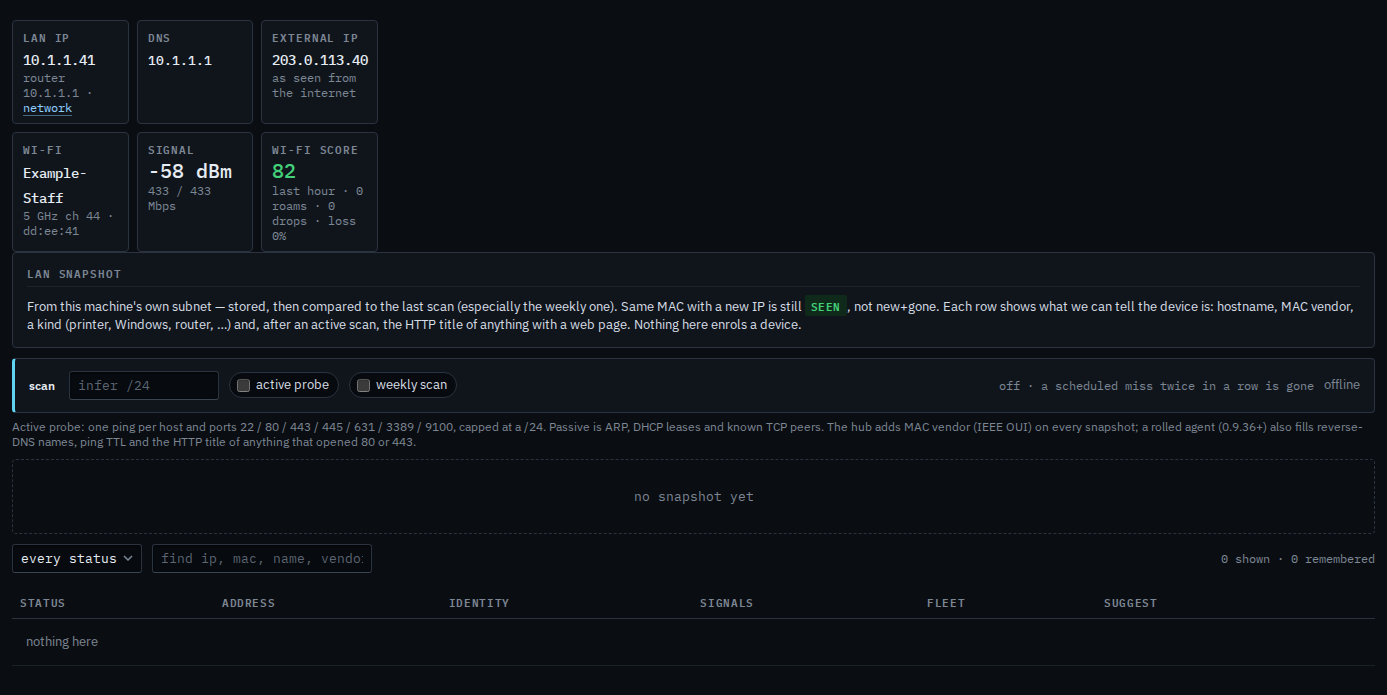Select the external IP 203.0.113.40

320,60
